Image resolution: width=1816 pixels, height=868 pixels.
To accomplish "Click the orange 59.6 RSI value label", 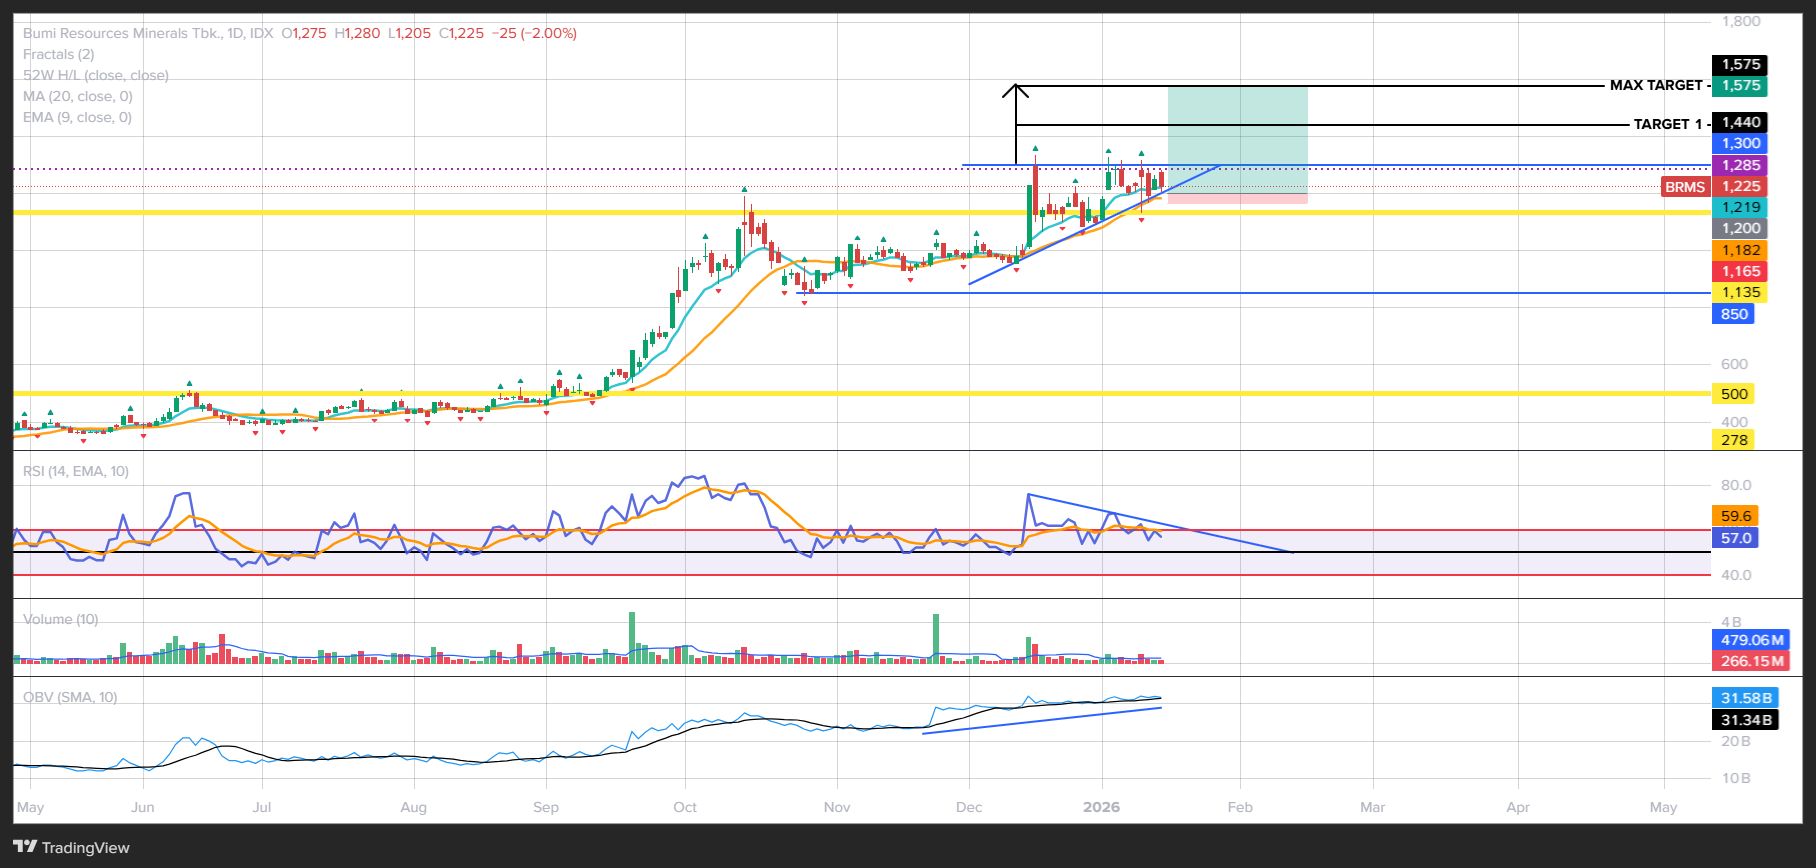I will tap(1736, 516).
